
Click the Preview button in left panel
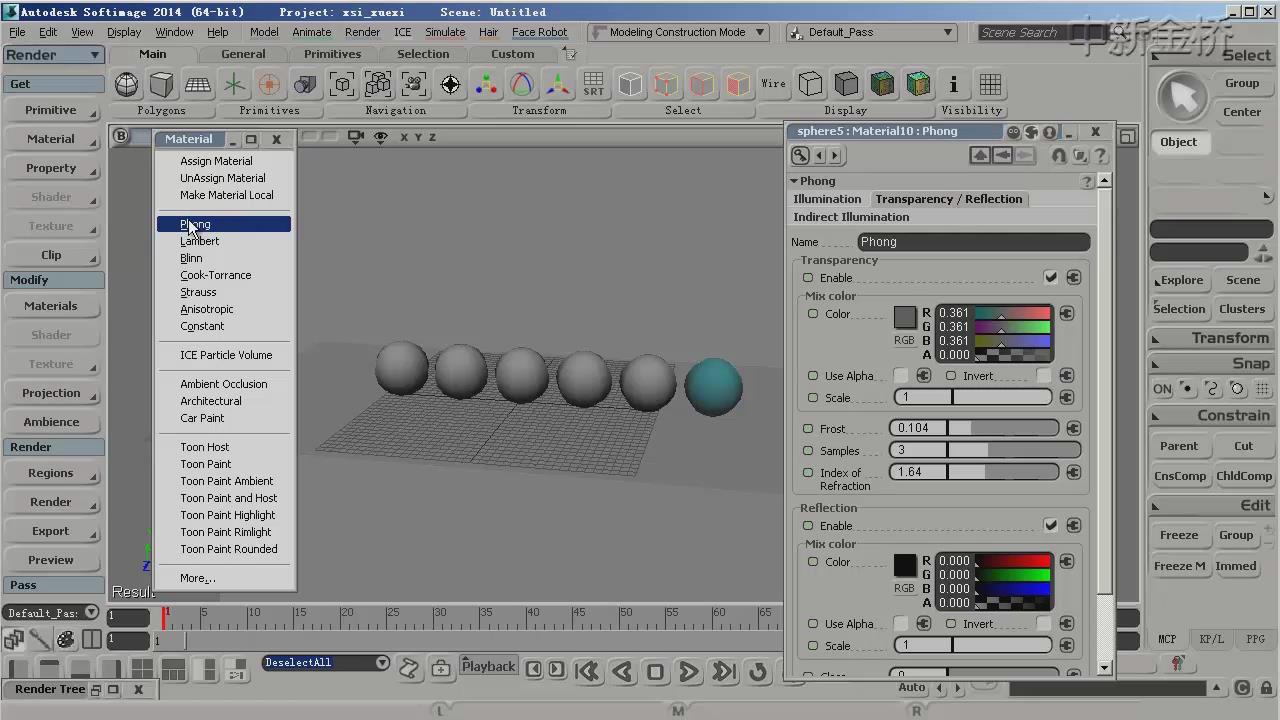click(x=51, y=560)
